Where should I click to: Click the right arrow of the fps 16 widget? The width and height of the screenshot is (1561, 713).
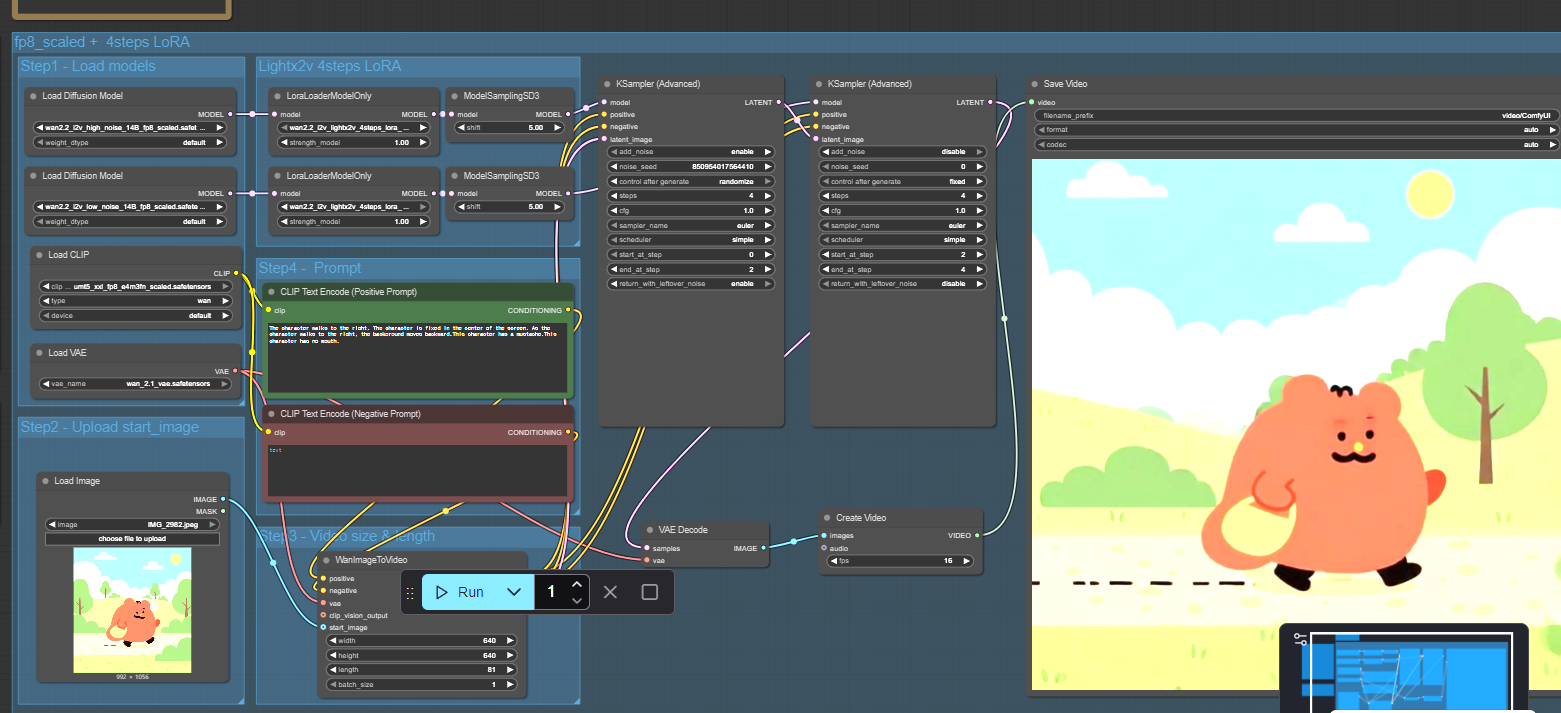pyautogui.click(x=966, y=561)
